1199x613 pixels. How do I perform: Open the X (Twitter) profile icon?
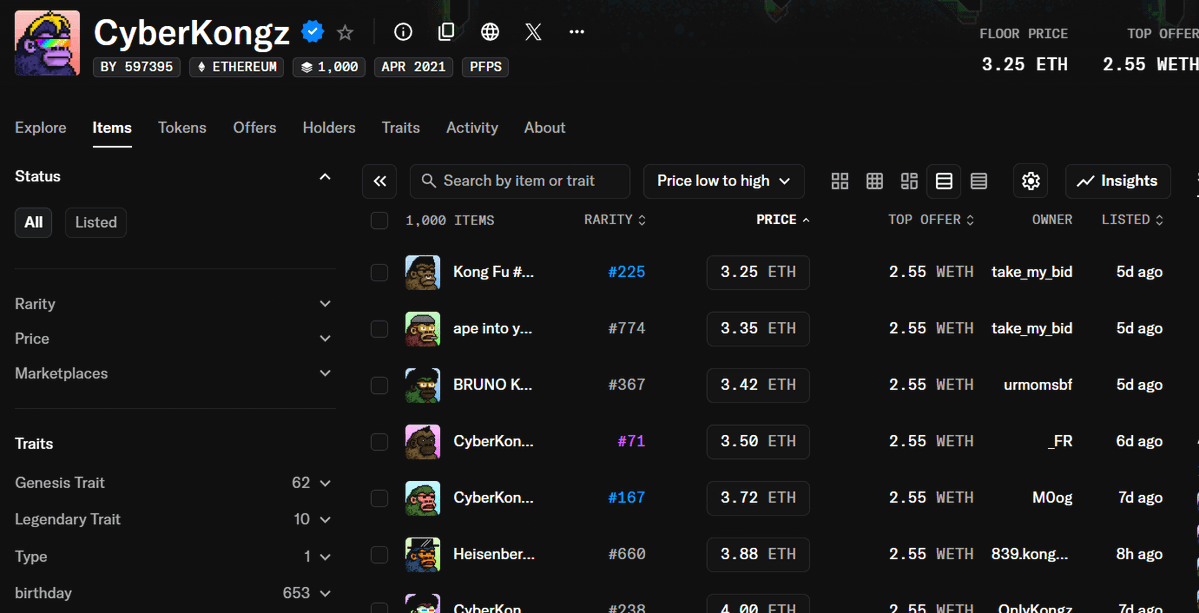[534, 32]
